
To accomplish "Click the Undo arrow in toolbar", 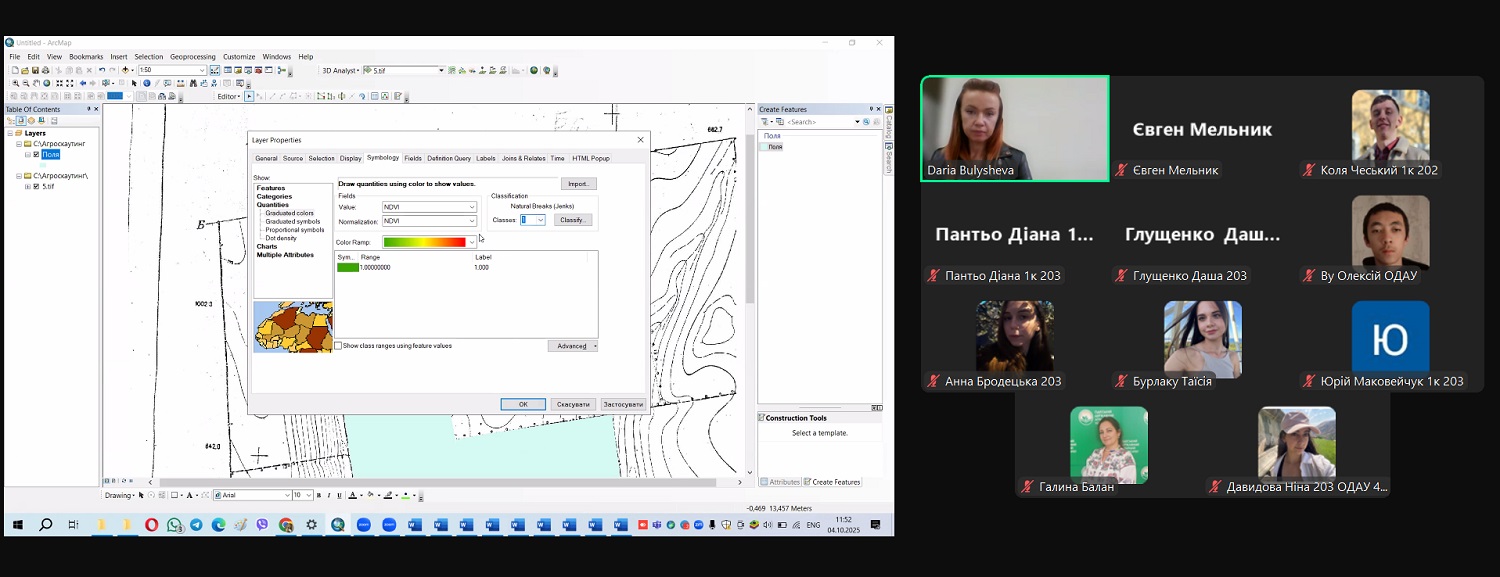I will [x=101, y=70].
